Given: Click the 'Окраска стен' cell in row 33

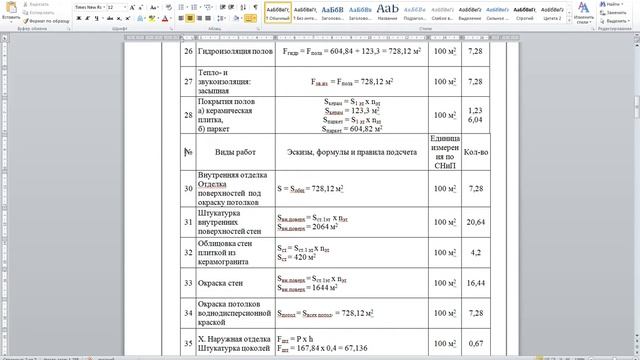Looking at the screenshot, I should tap(236, 283).
